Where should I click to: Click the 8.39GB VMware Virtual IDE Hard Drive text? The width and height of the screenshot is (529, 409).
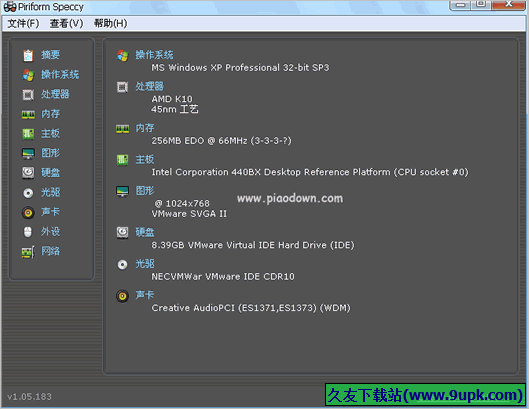(253, 245)
